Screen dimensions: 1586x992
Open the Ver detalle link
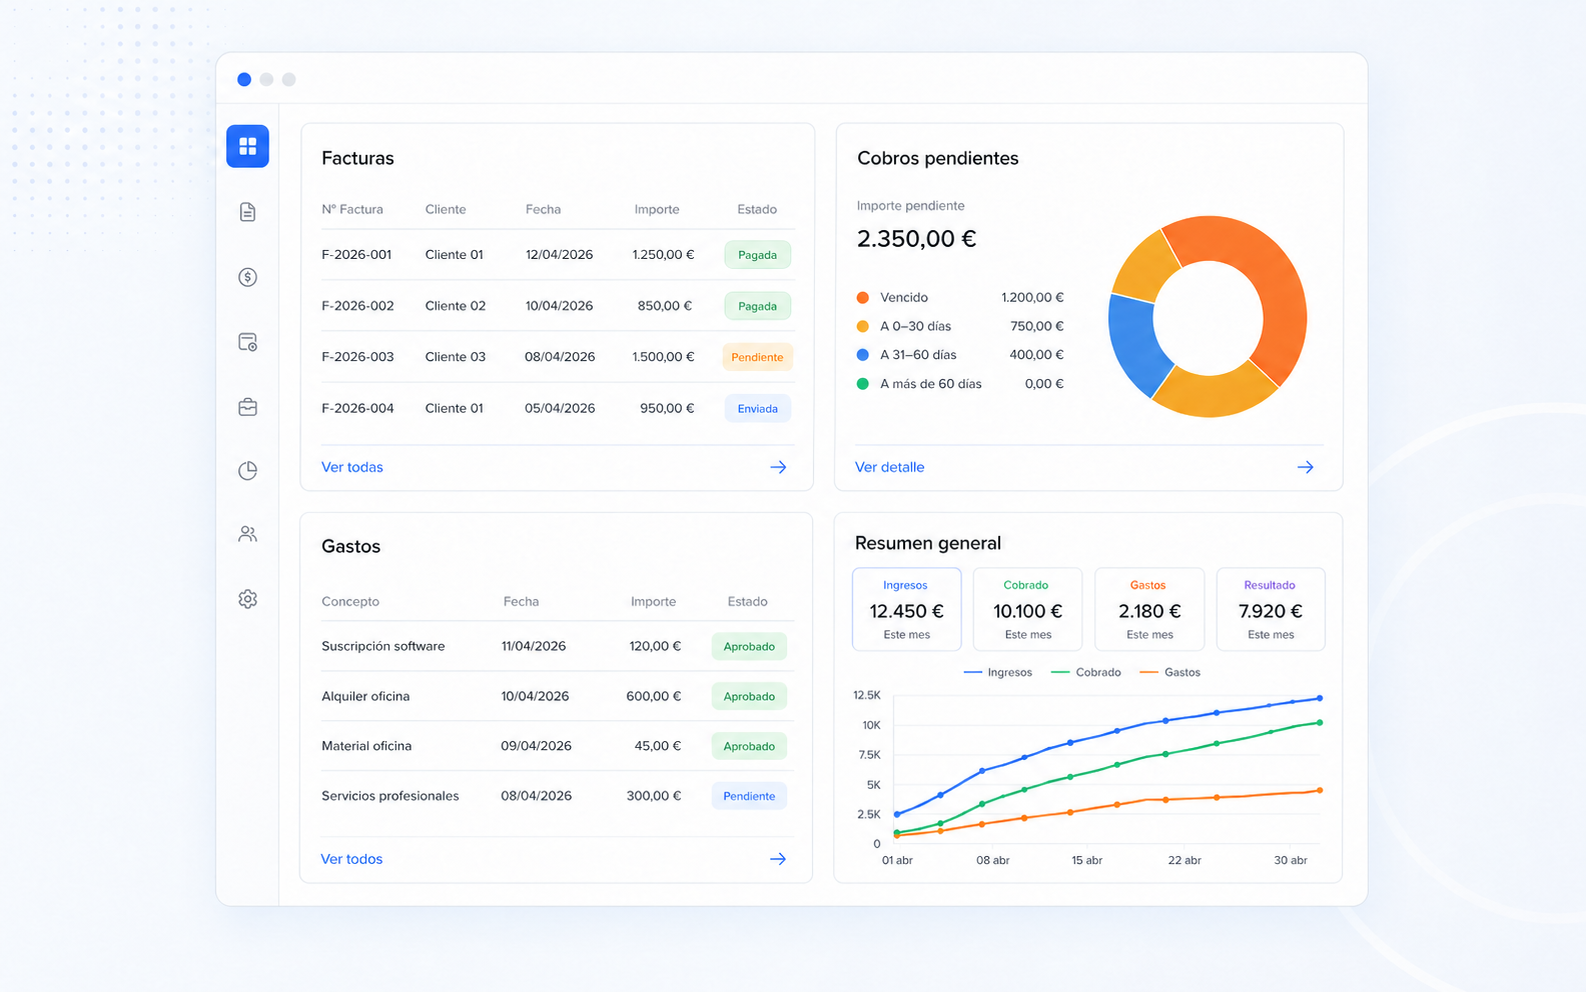pos(889,467)
